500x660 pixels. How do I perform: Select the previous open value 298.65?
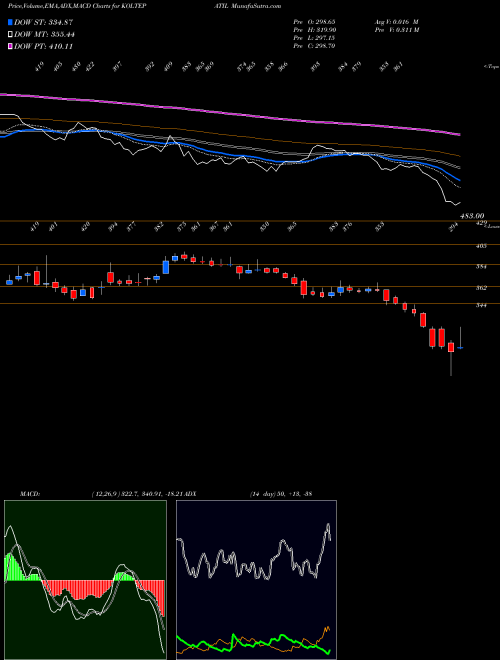tap(324, 21)
